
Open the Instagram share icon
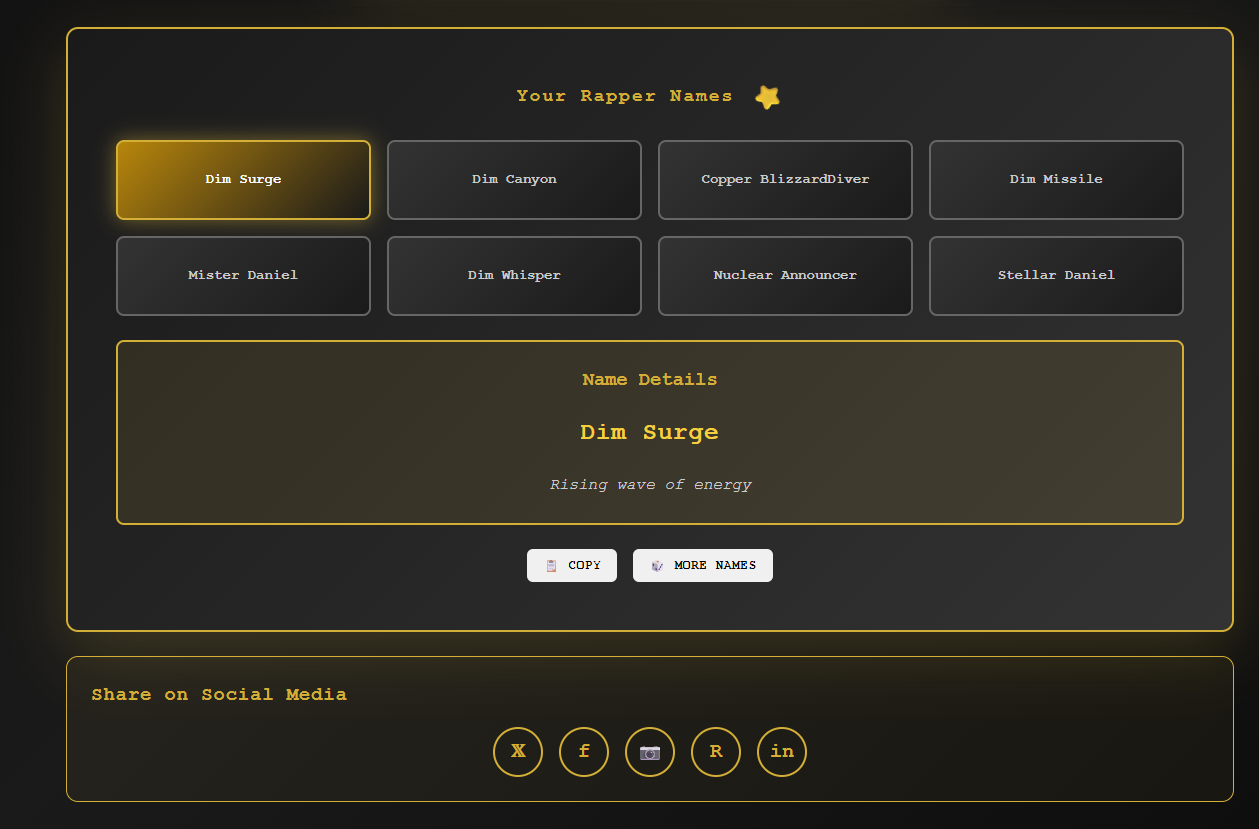coord(650,752)
